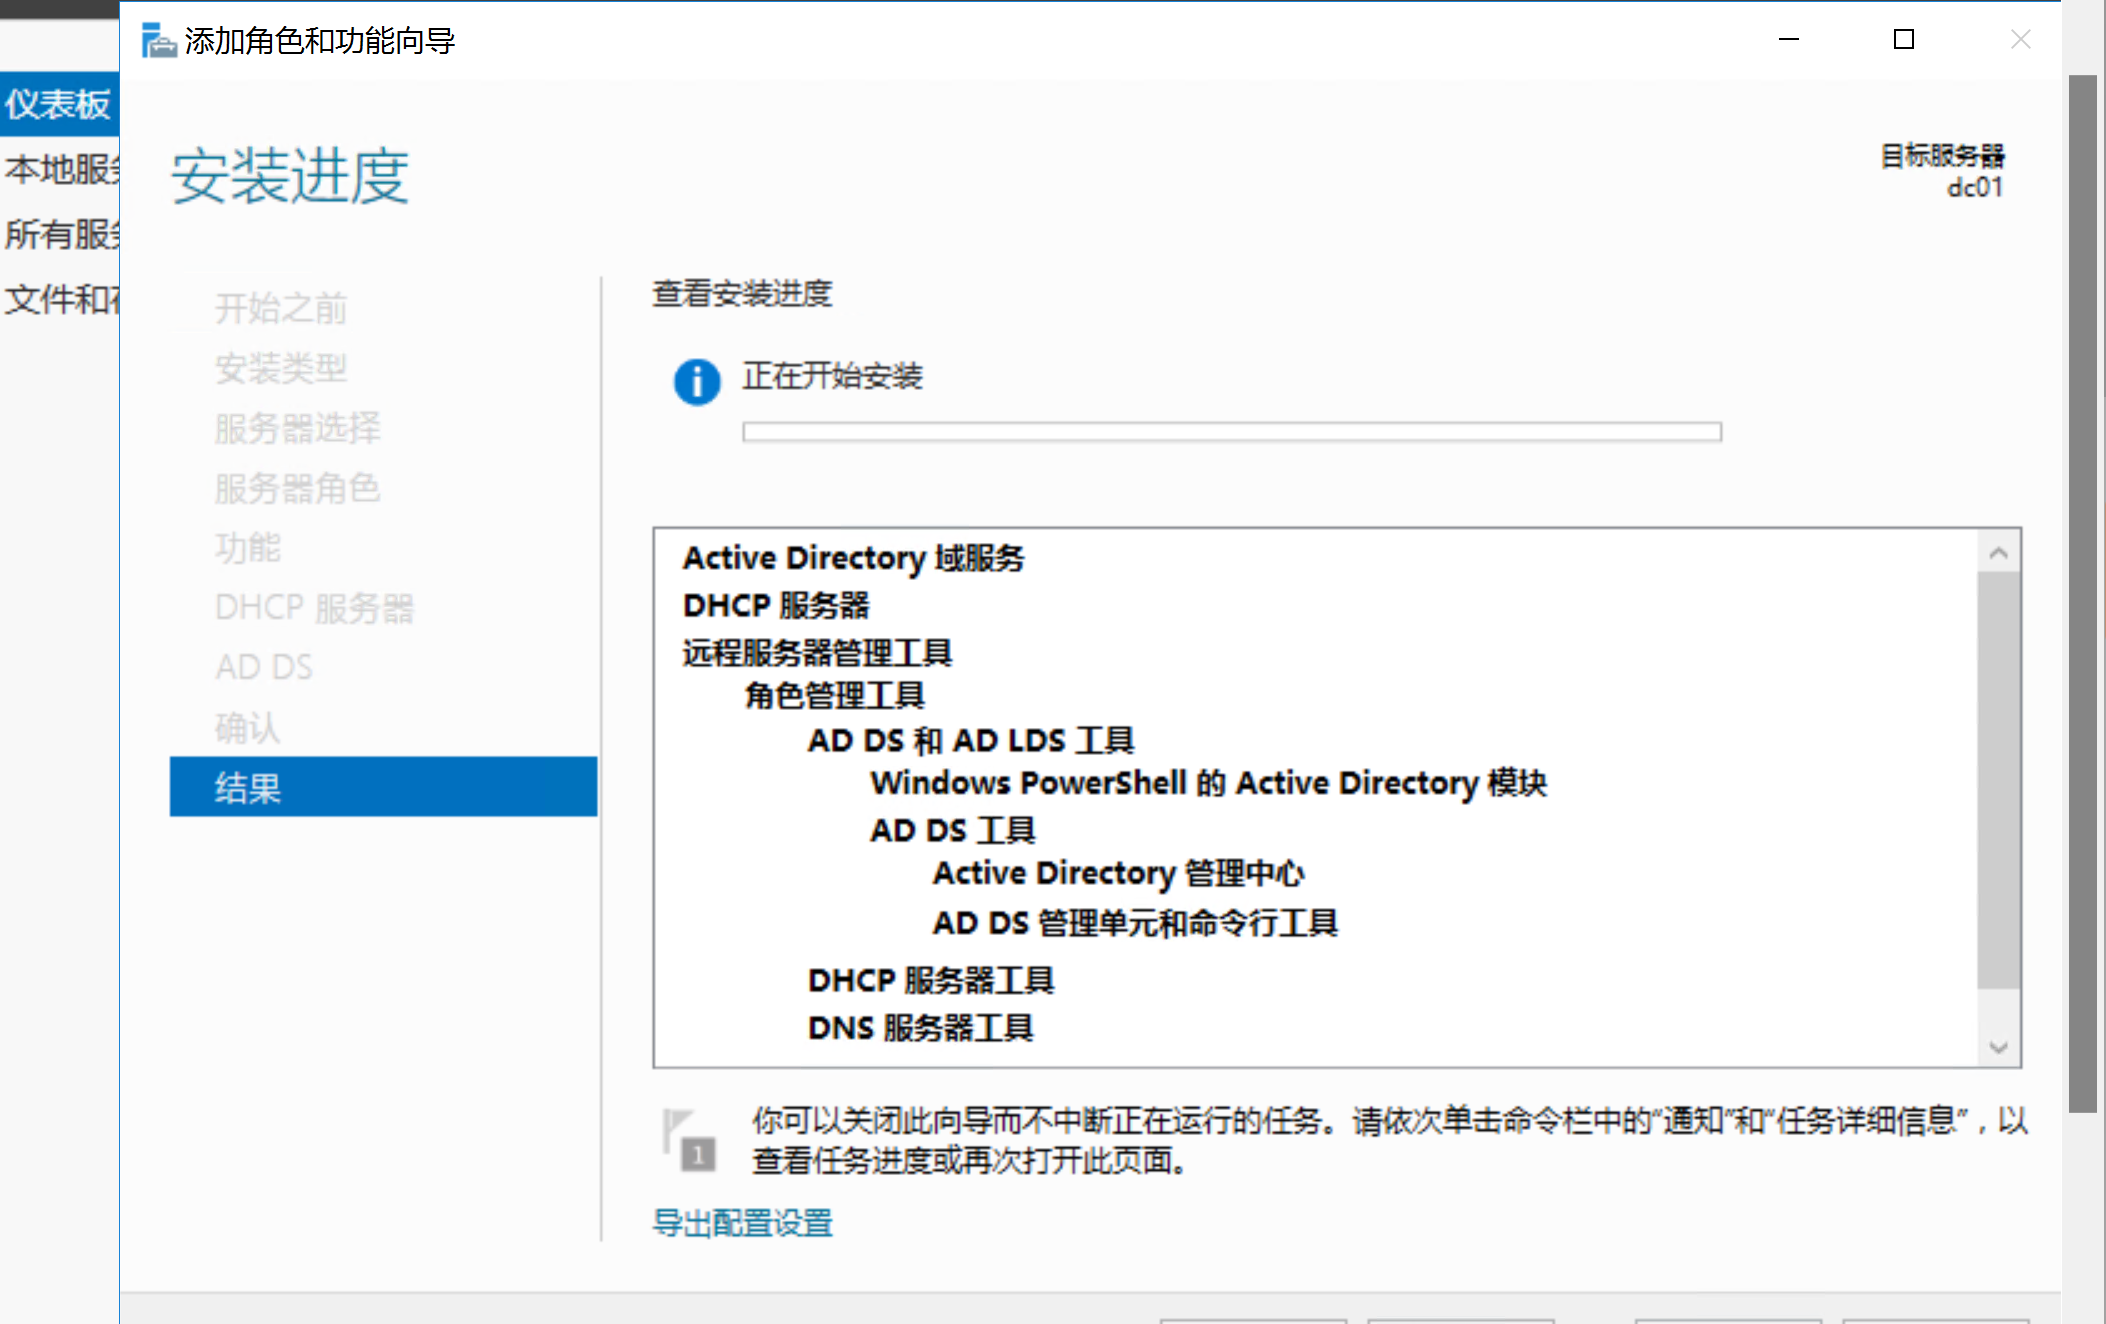Select the AD DS 和 AD LDS 工具 entry

point(971,740)
